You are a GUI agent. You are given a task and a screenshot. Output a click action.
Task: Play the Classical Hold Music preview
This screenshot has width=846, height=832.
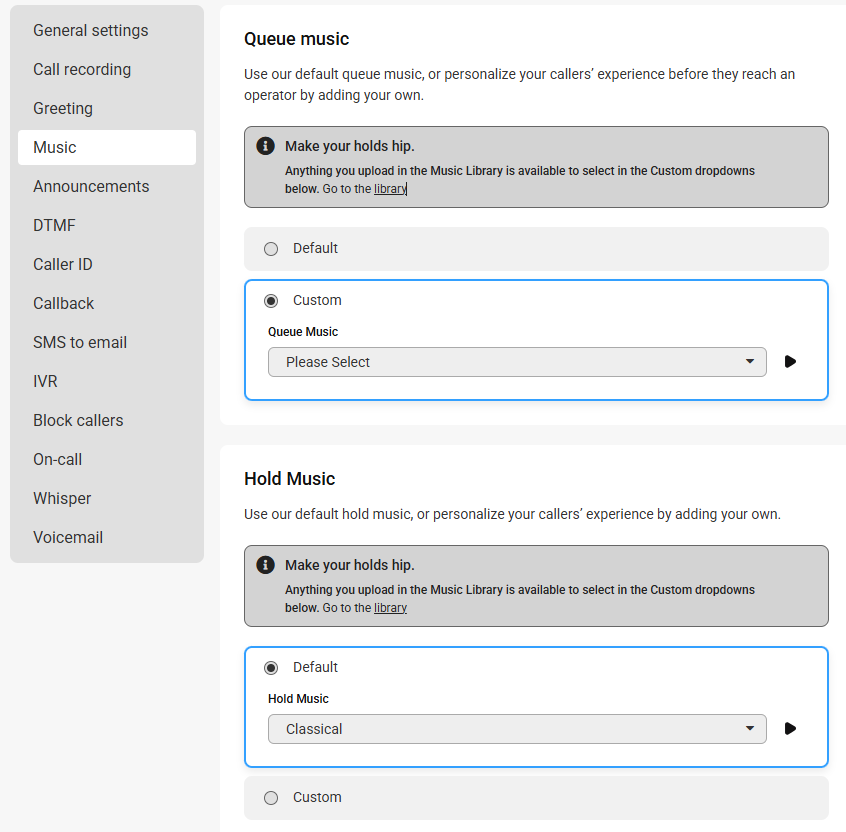pos(790,728)
